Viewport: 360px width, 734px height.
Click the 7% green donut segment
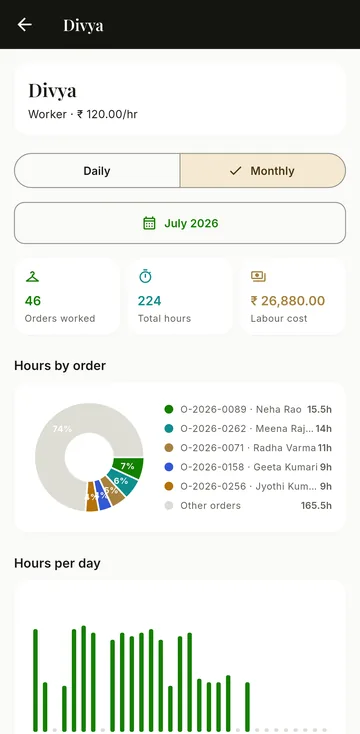click(127, 467)
